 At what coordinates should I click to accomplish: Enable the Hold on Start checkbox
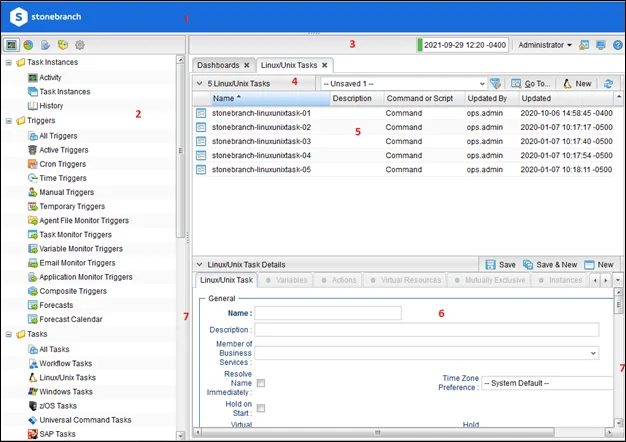[x=261, y=408]
